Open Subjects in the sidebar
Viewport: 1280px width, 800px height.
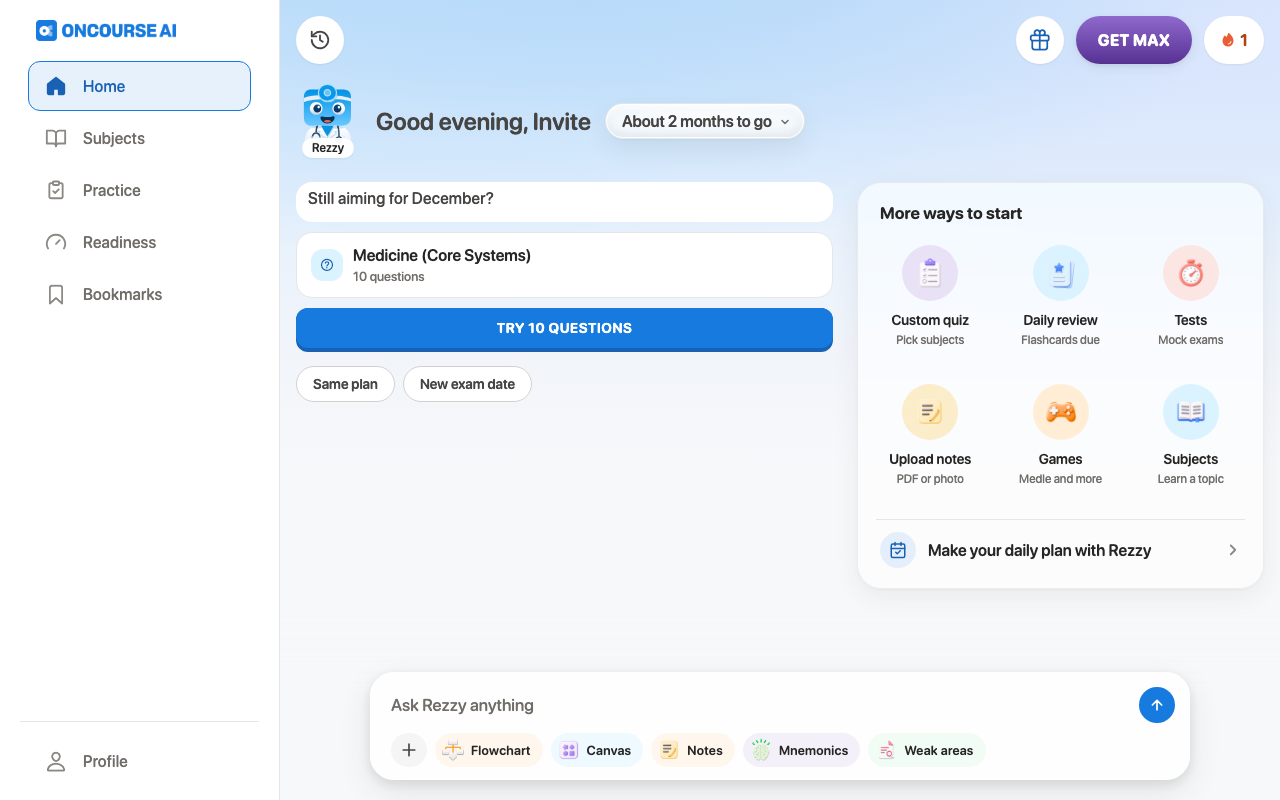[139, 138]
